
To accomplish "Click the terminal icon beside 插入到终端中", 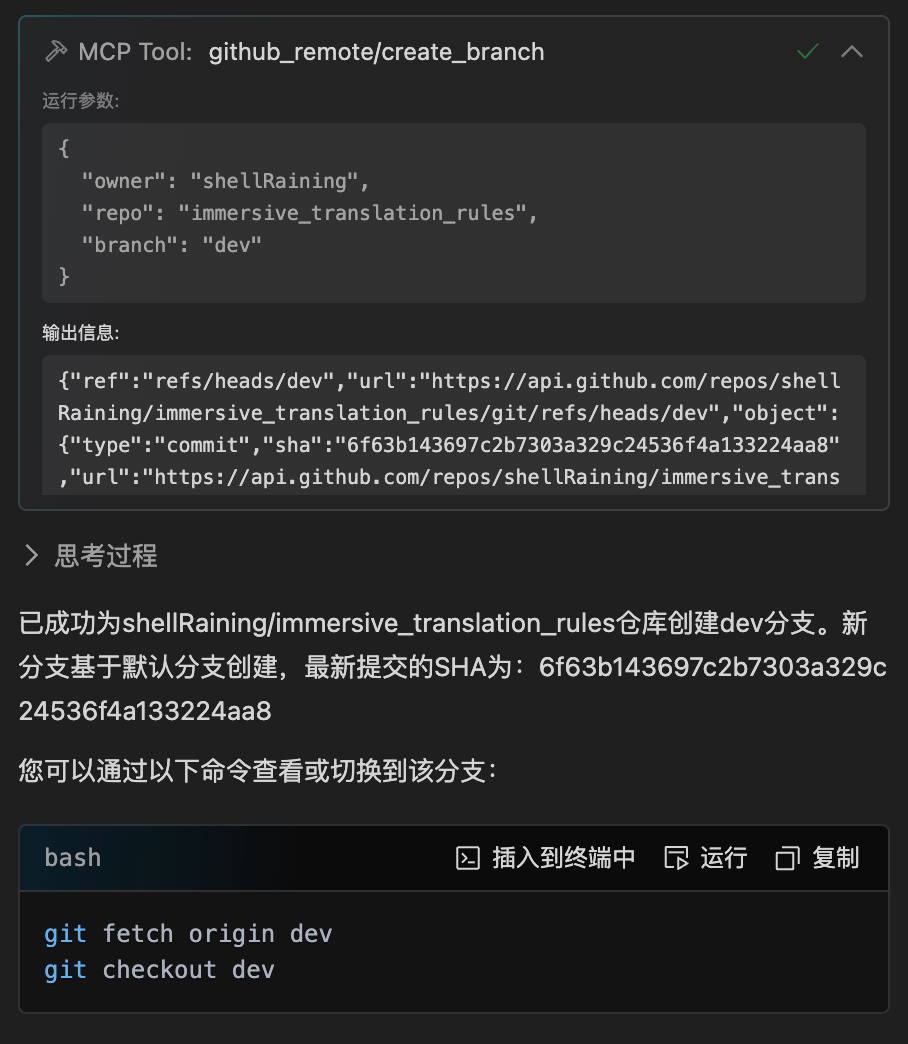I will [468, 858].
